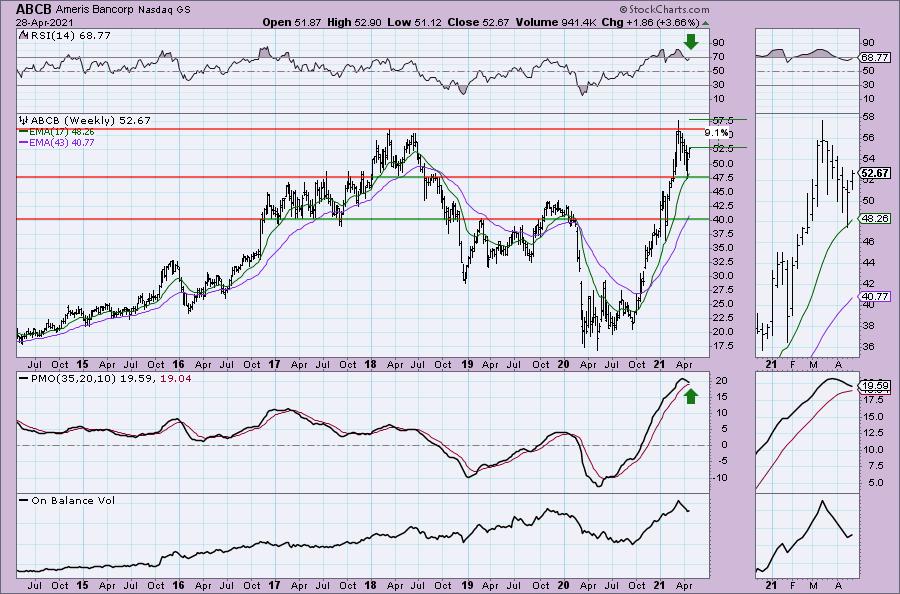Image resolution: width=900 pixels, height=594 pixels.
Task: Click the 40.0 level on main price axis
Action: coord(722,219)
